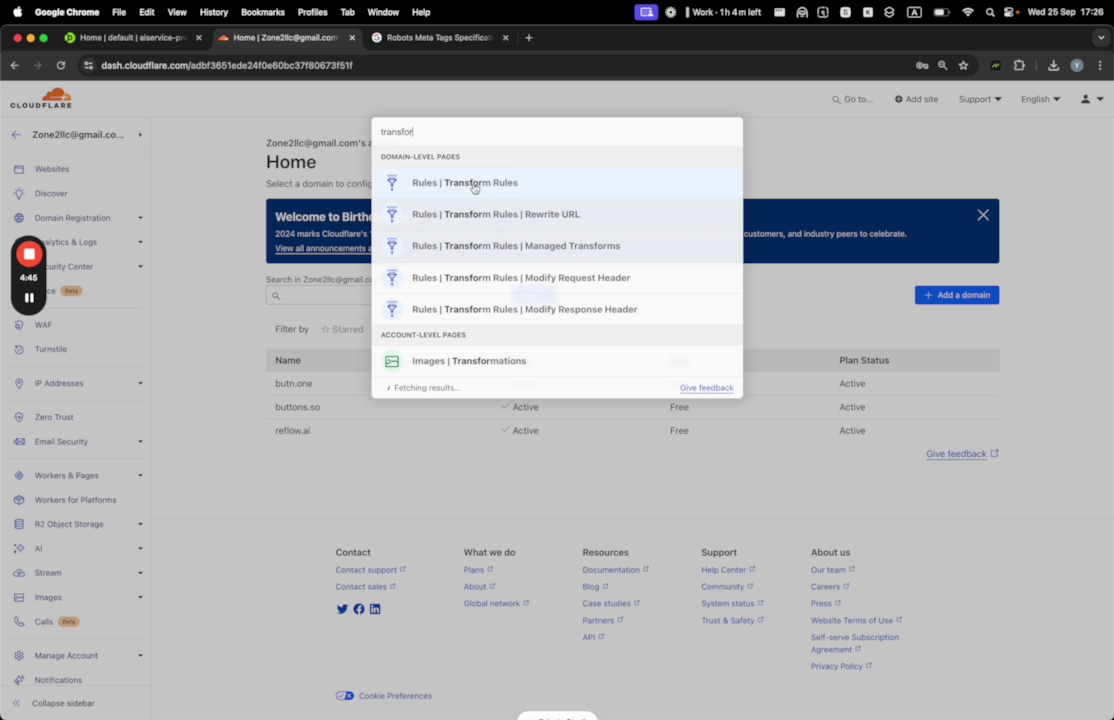This screenshot has width=1114, height=720.
Task: Open the English language dropdown
Action: tap(1040, 99)
